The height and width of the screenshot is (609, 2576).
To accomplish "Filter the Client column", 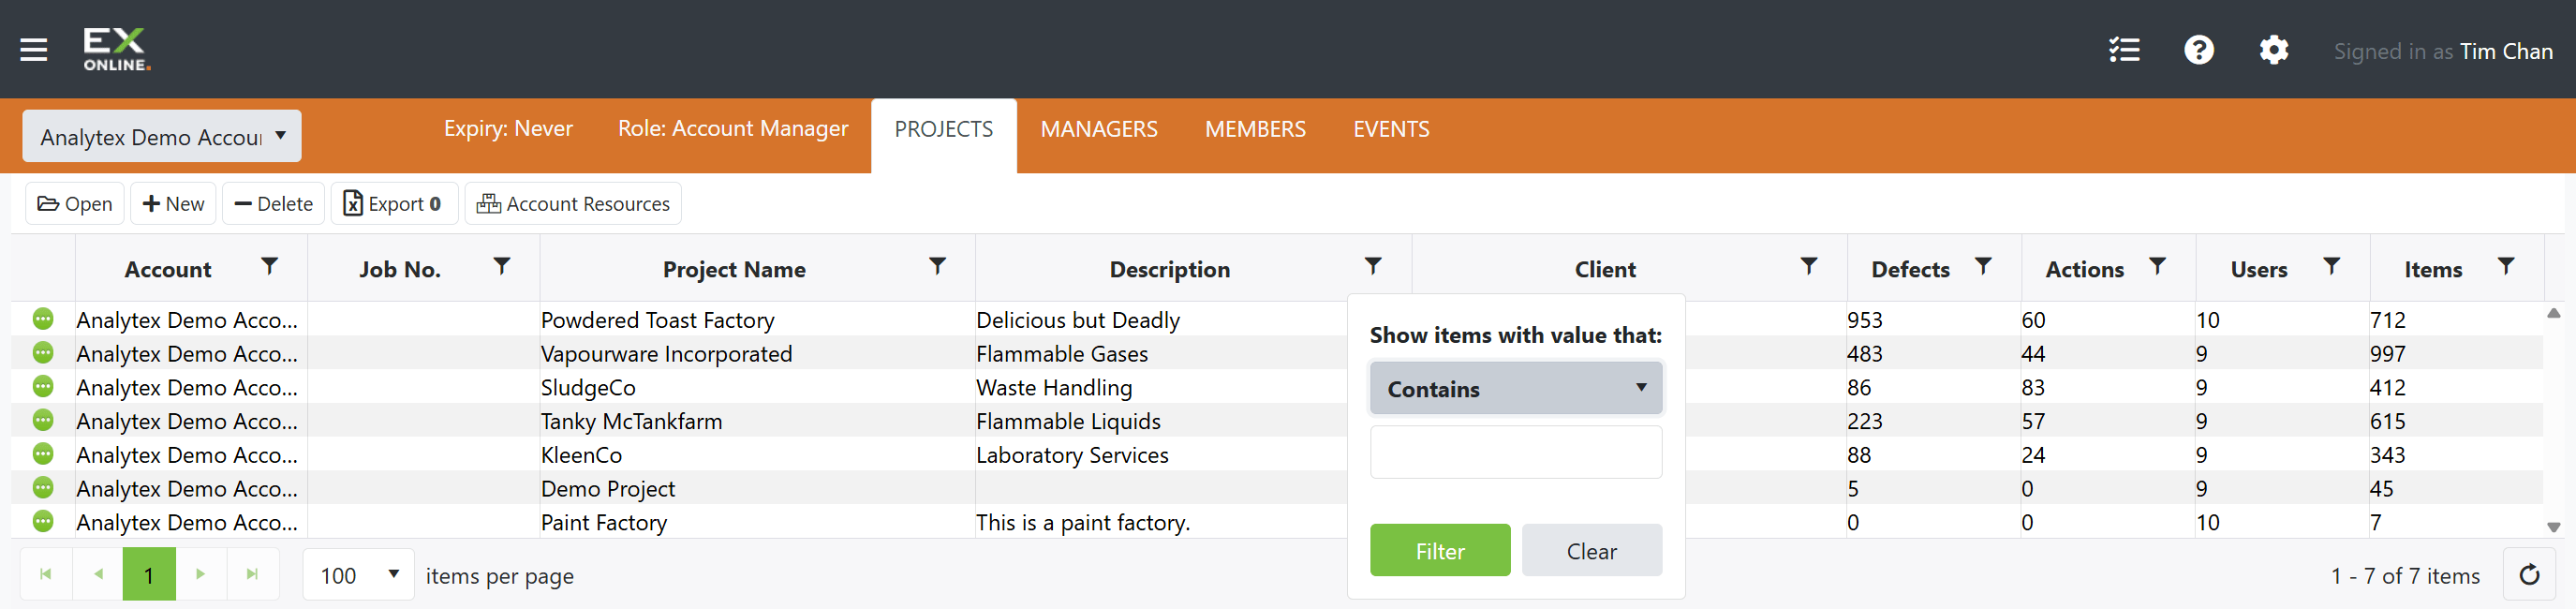I will point(1808,266).
